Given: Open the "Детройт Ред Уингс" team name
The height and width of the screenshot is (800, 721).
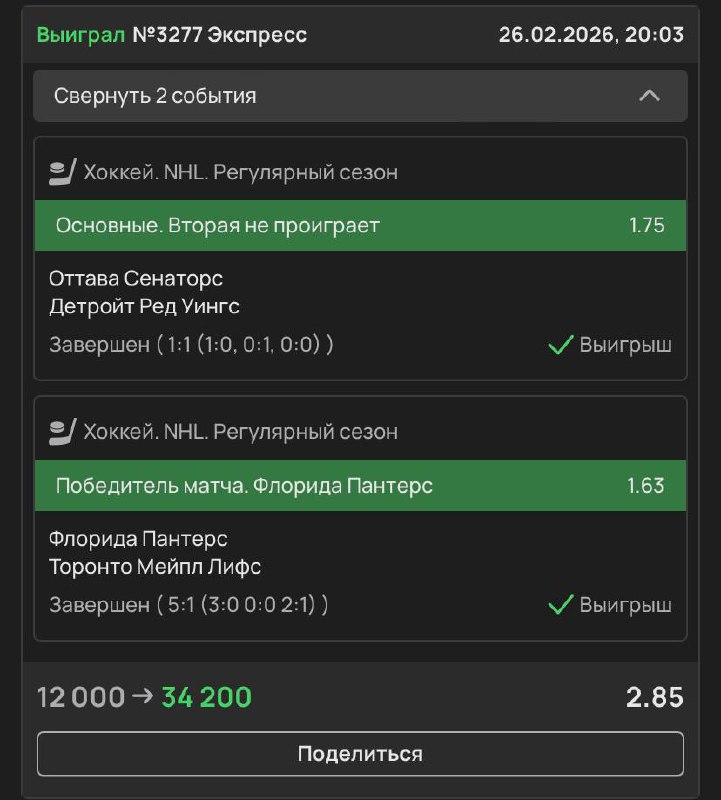Looking at the screenshot, I should tap(144, 306).
